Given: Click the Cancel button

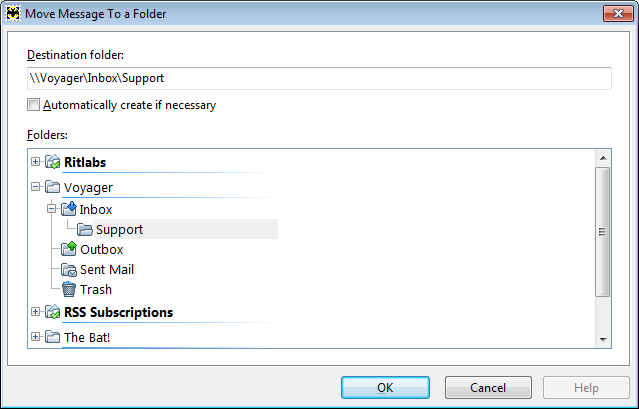Looking at the screenshot, I should coord(488,387).
